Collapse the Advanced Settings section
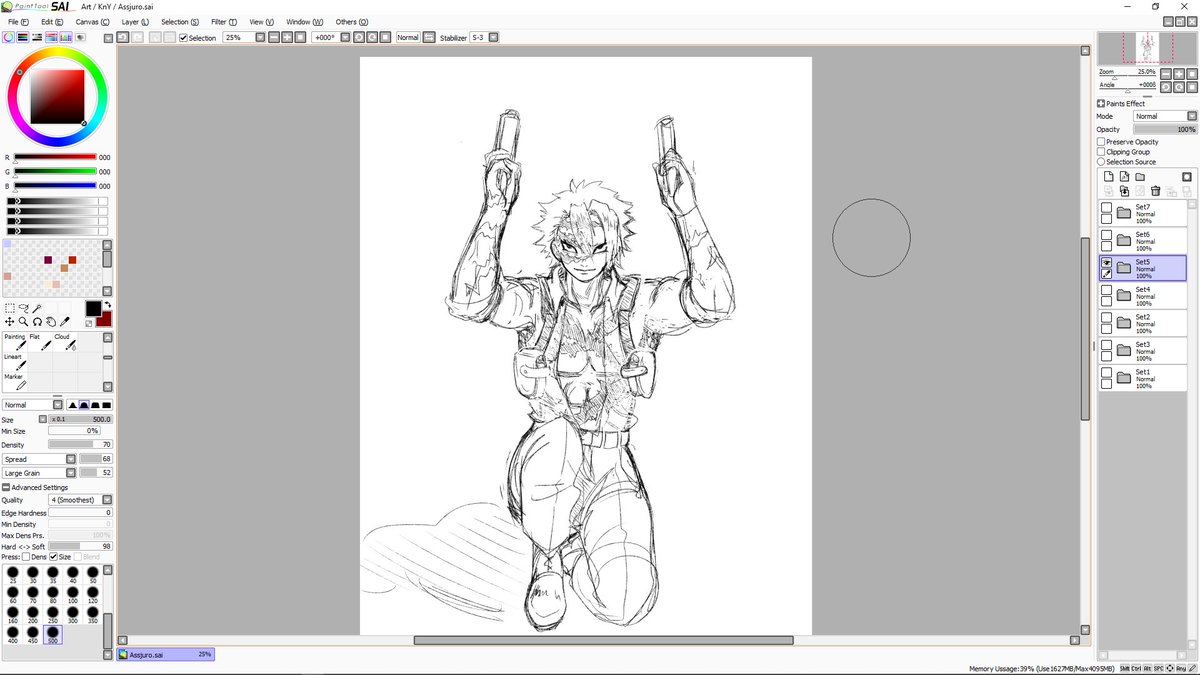The image size is (1200, 675). (6, 487)
